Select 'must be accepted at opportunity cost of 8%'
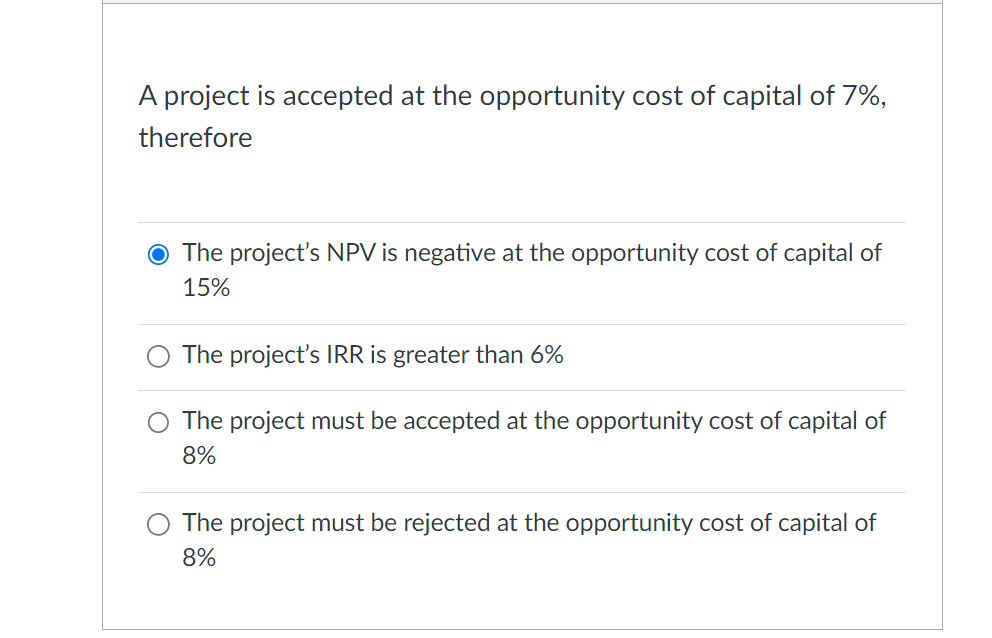The width and height of the screenshot is (992, 638). point(157,422)
